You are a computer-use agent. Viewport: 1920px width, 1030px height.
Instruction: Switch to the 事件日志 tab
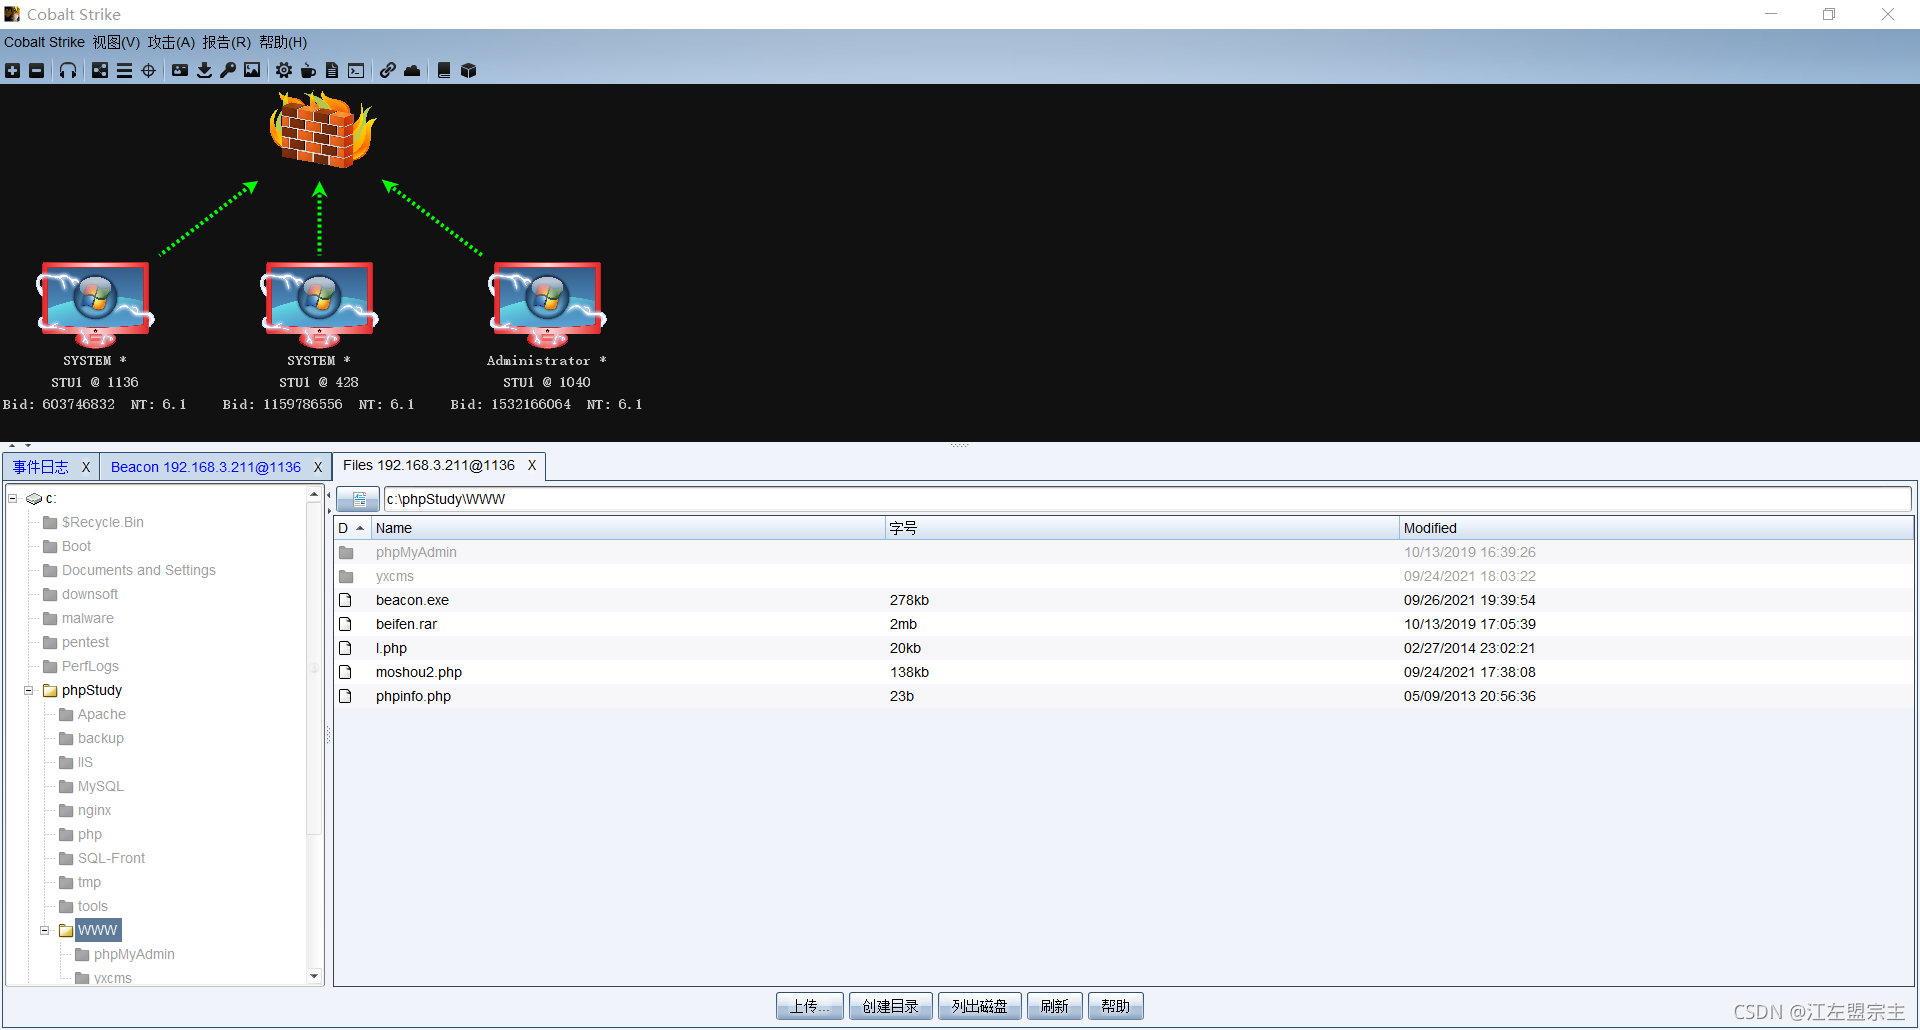coord(41,467)
